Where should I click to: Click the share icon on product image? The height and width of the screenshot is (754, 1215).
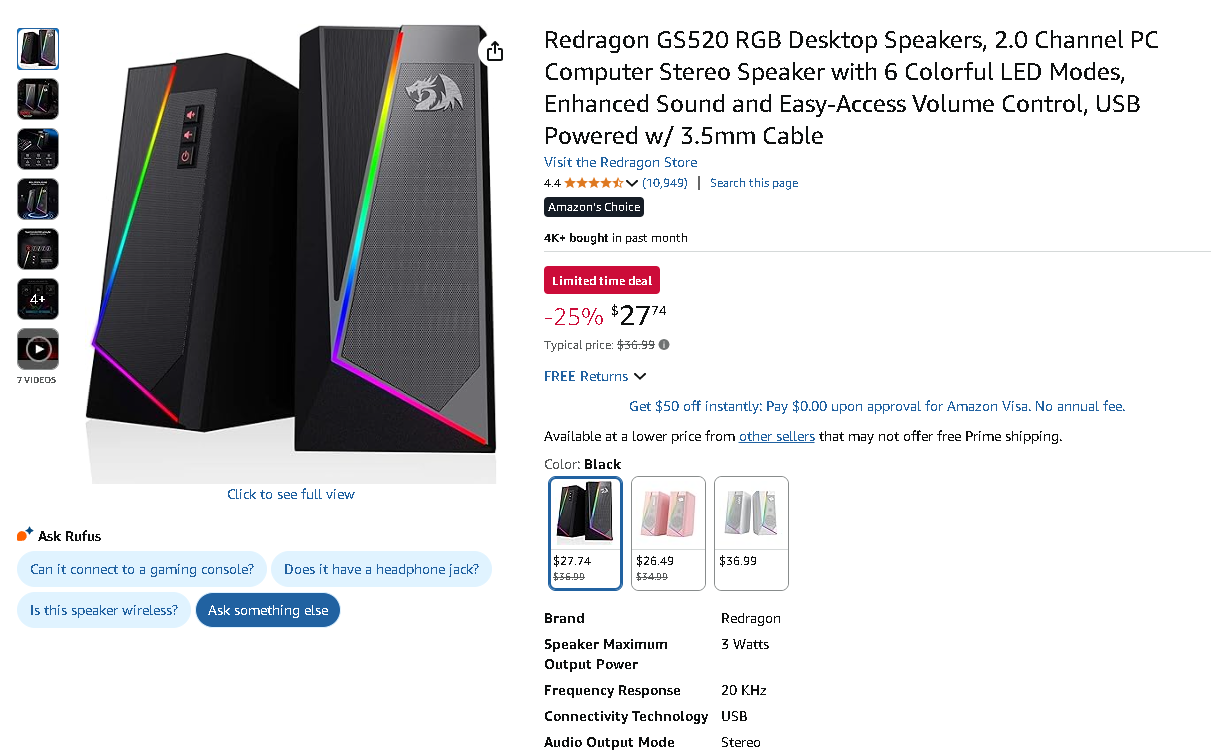[x=493, y=51]
